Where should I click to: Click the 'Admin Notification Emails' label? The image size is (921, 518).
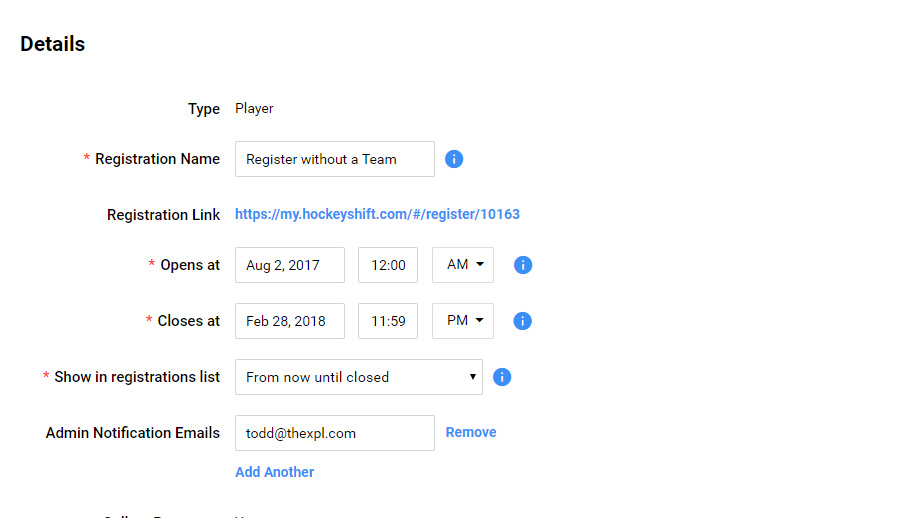133,433
